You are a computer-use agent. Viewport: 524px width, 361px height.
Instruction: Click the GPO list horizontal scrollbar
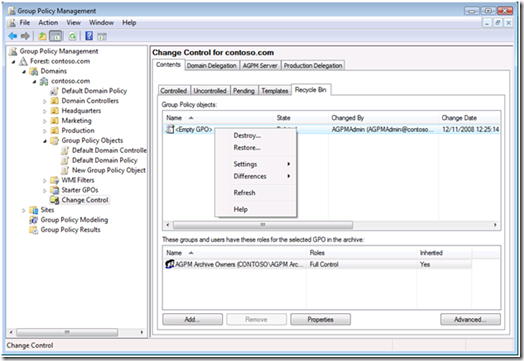click(x=331, y=225)
